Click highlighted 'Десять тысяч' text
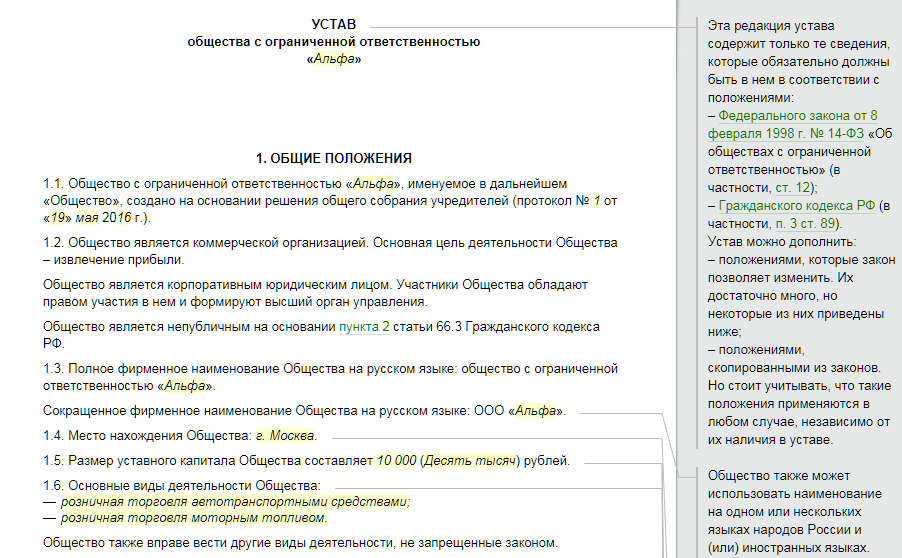 (469, 461)
